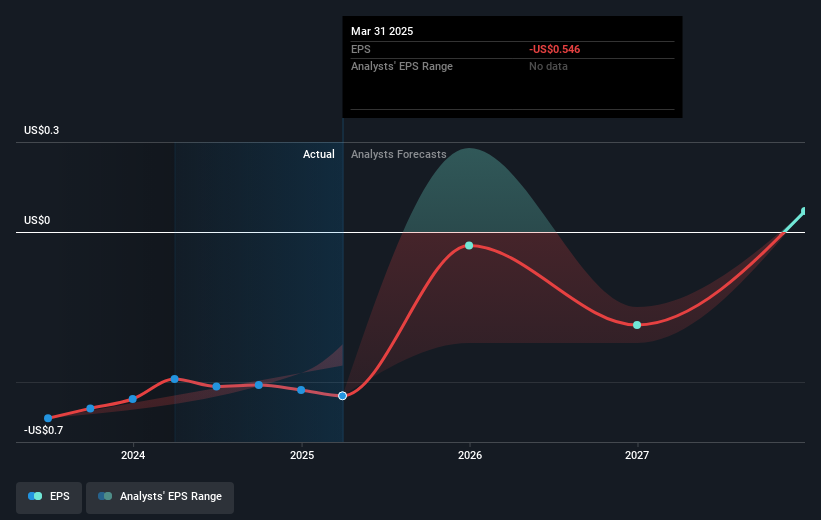Click the 2027 forecast EPS data point
This screenshot has height=520, width=821.
[637, 325]
